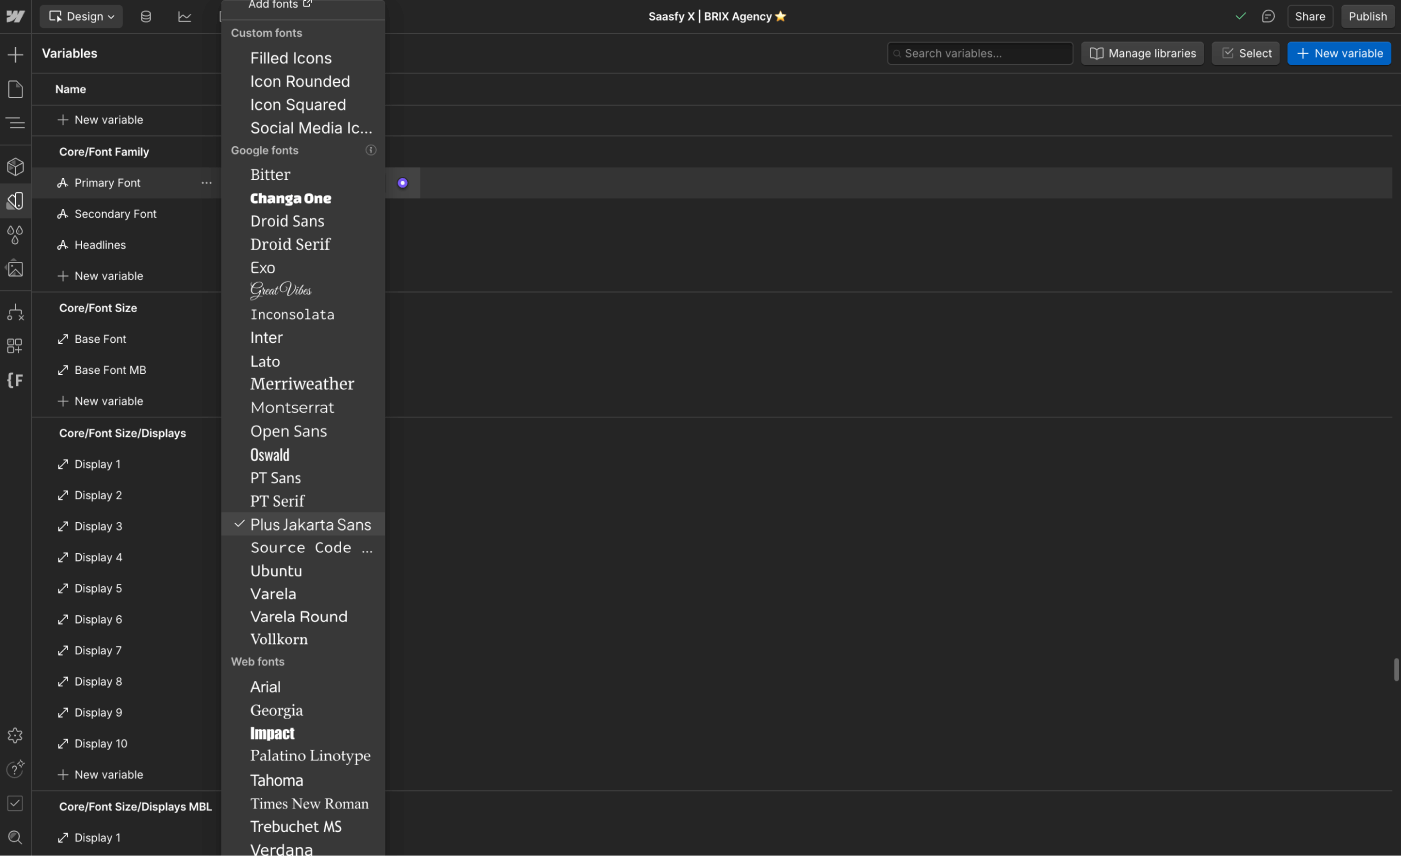Expand the Core/Font Size/Displays MBL group
The height and width of the screenshot is (856, 1401).
(x=135, y=806)
